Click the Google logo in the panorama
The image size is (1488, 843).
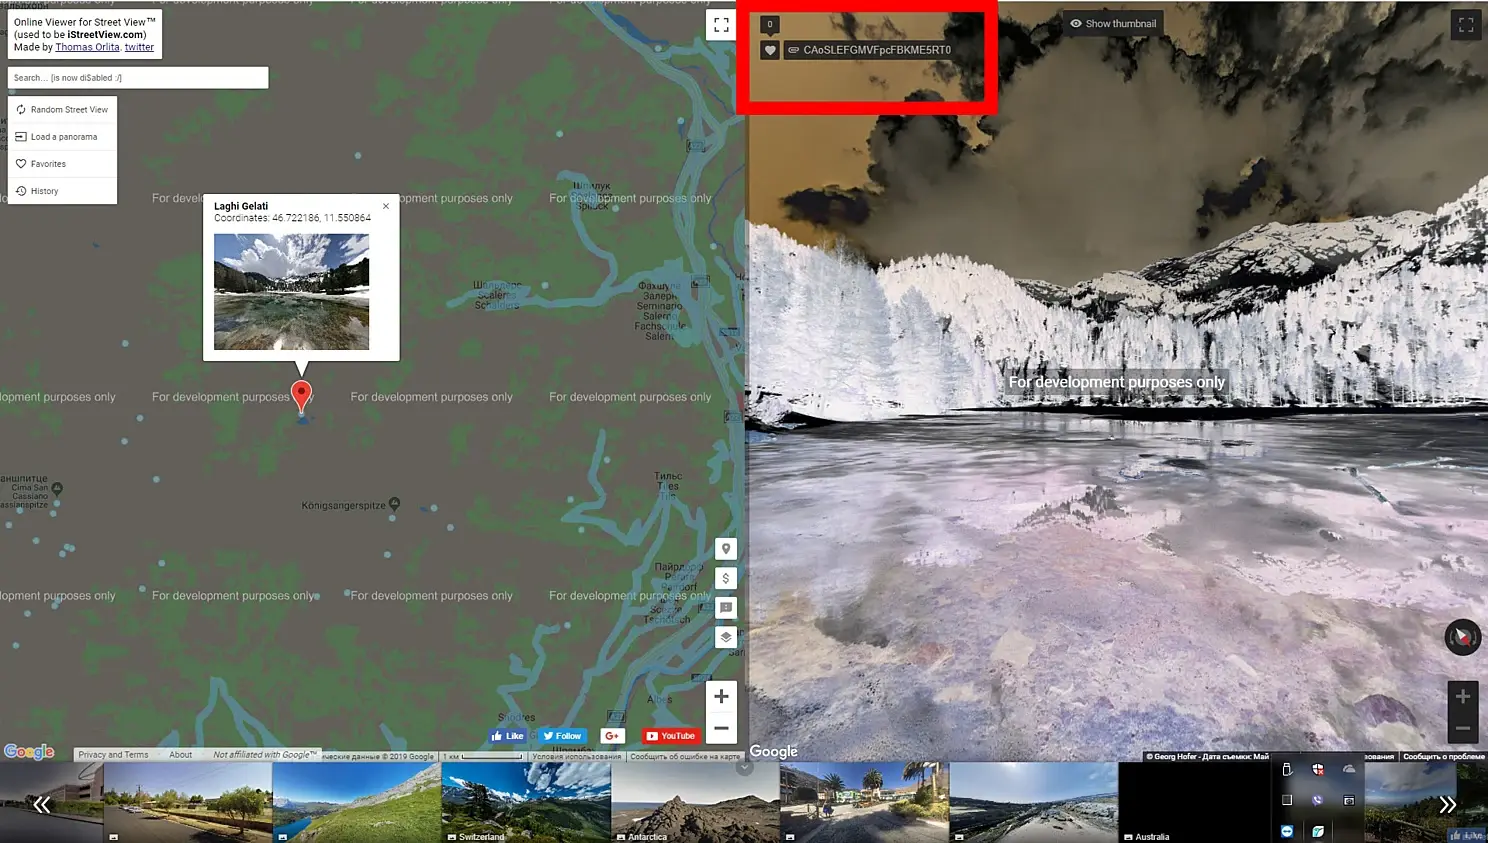(774, 752)
